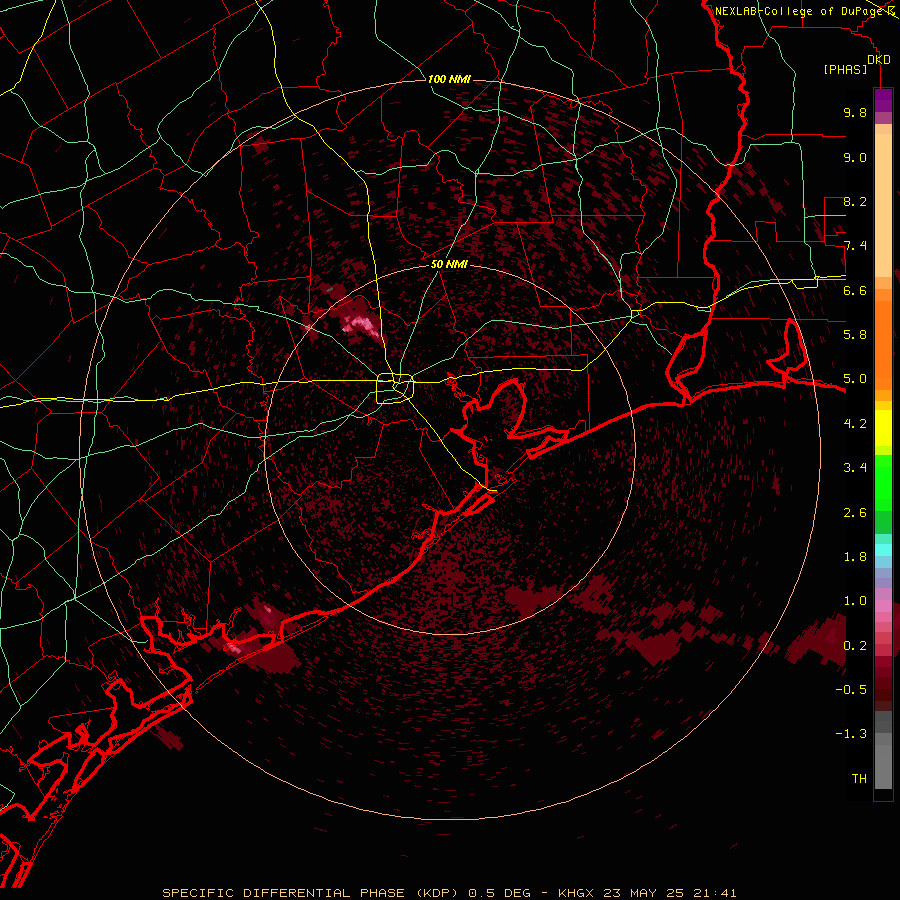The height and width of the screenshot is (900, 900).
Task: Click the 4.2 scale value
Action: point(855,424)
